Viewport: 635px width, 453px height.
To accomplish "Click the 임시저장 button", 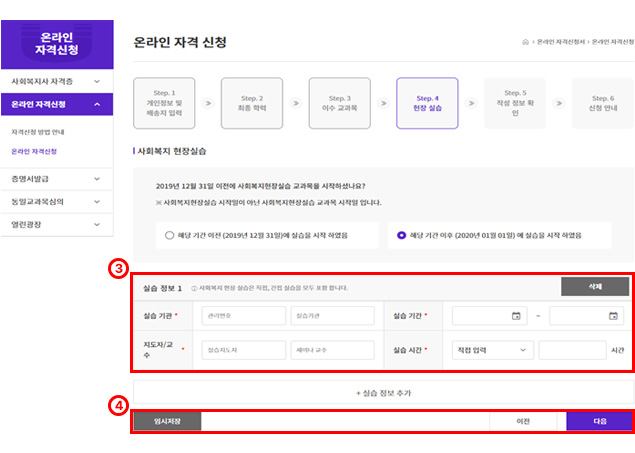I will pos(167,421).
